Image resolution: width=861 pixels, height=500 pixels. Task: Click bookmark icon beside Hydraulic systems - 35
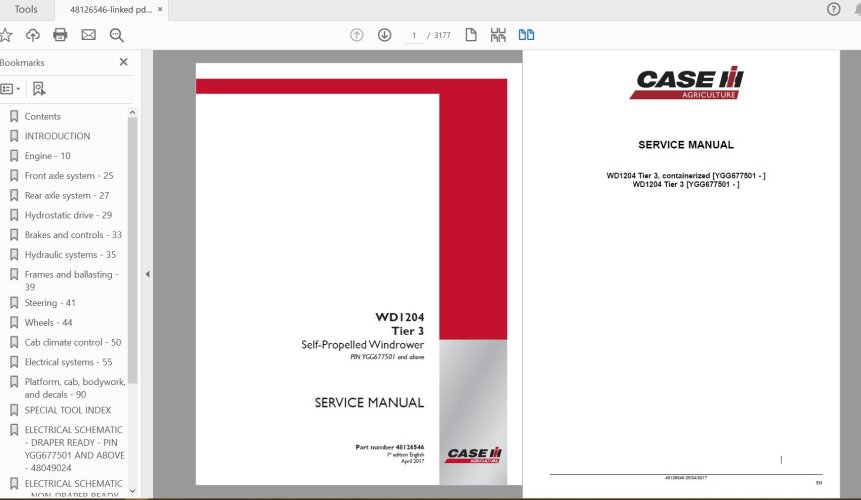pos(14,255)
